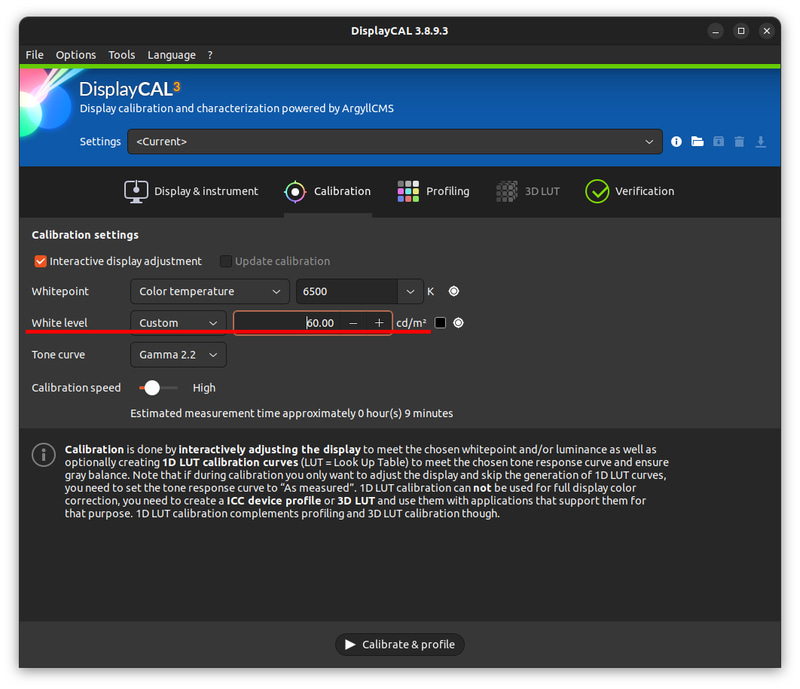Open the Tools menu

121,55
